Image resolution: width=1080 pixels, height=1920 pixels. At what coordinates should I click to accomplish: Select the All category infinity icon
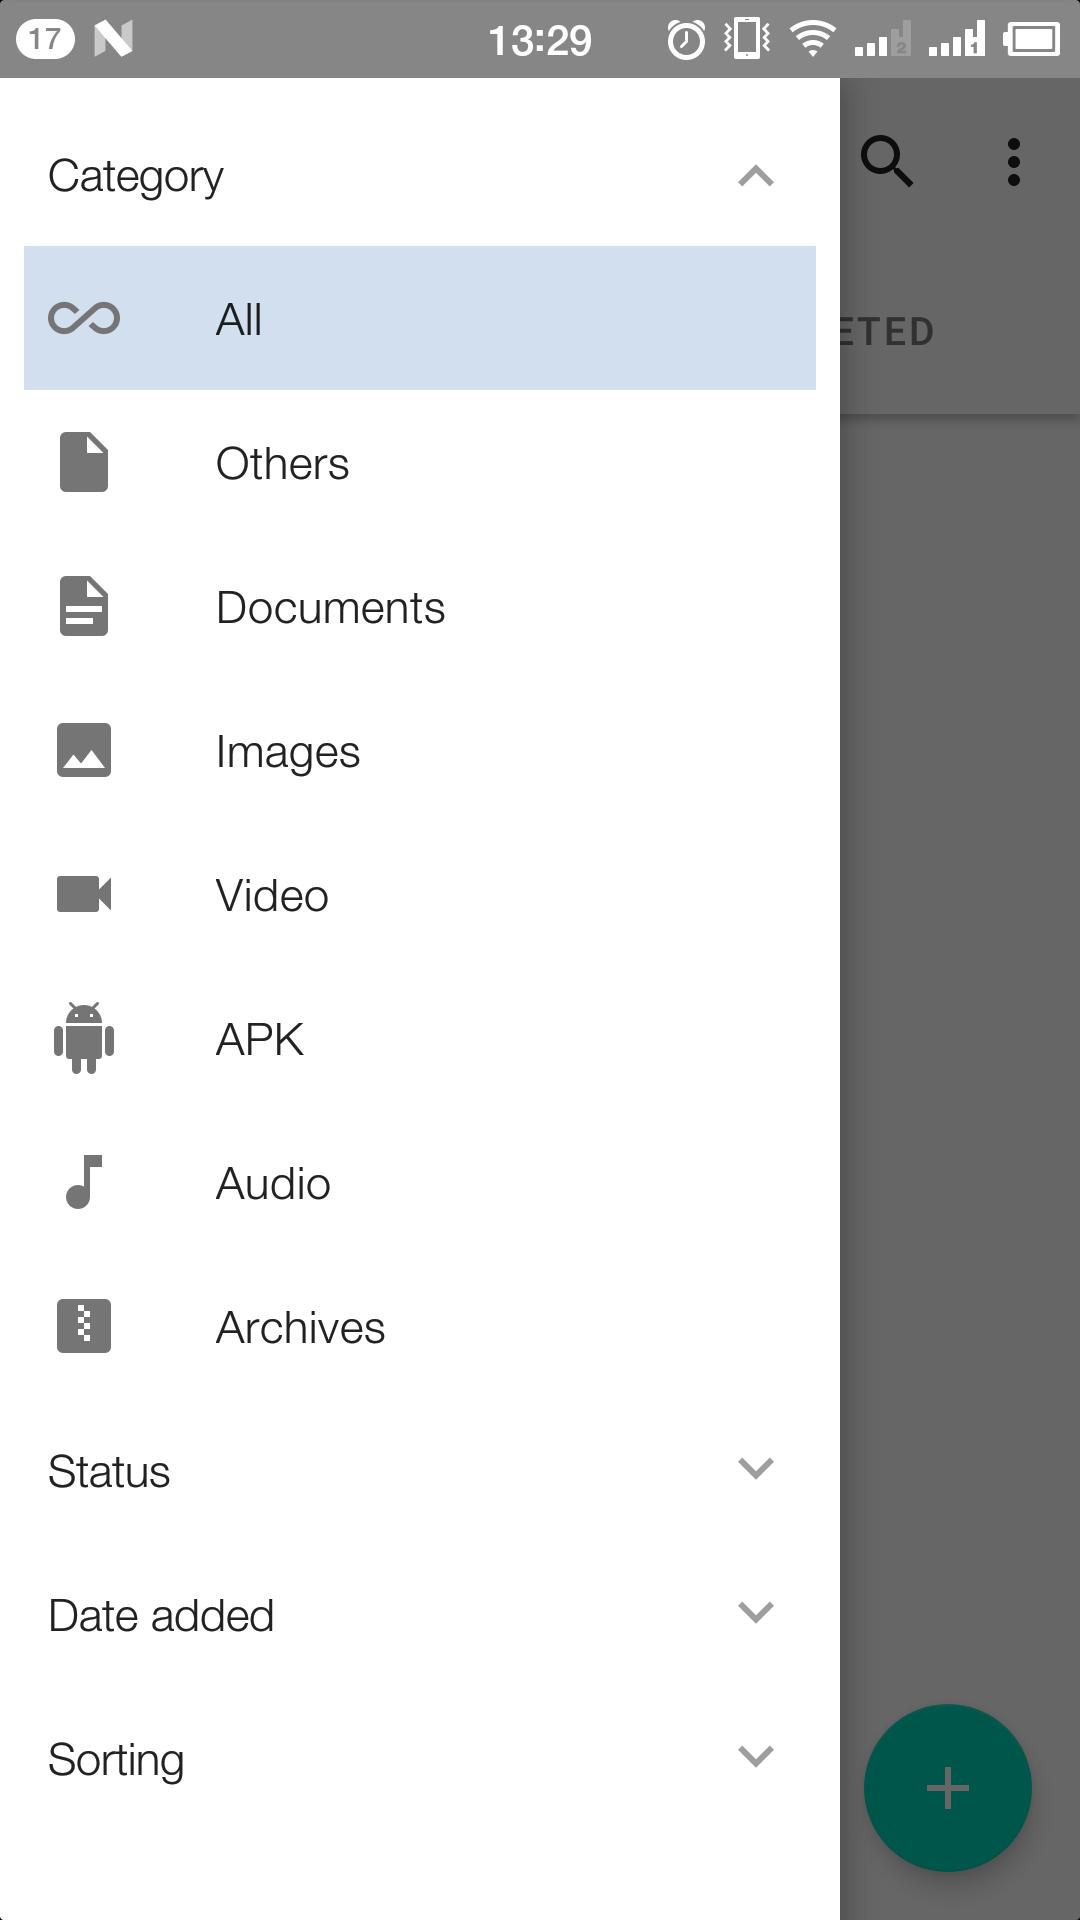(84, 319)
